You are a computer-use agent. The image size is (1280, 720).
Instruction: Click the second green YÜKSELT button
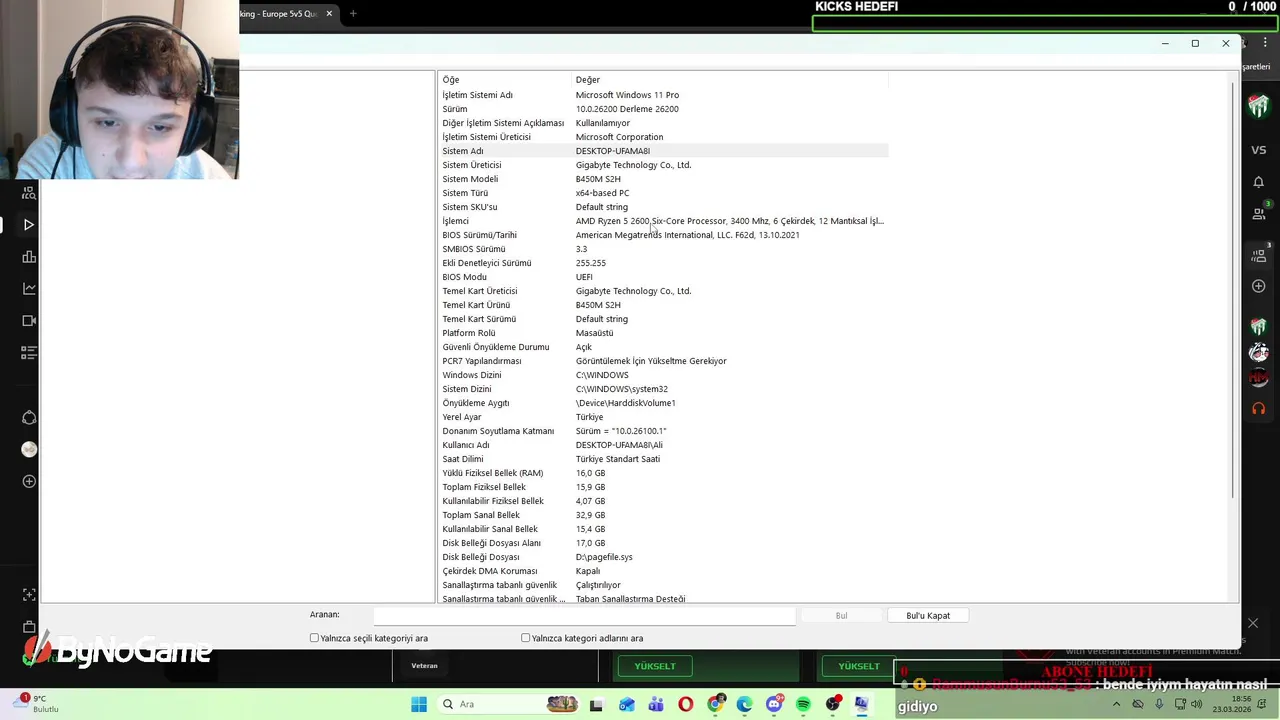859,666
